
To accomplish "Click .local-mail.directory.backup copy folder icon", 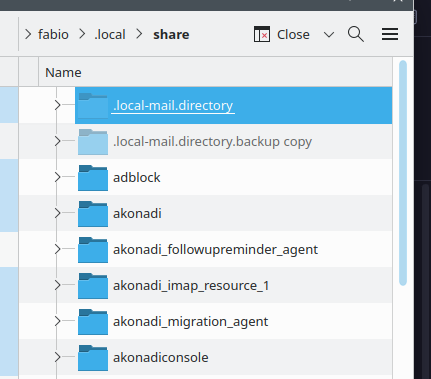I will tap(93, 142).
